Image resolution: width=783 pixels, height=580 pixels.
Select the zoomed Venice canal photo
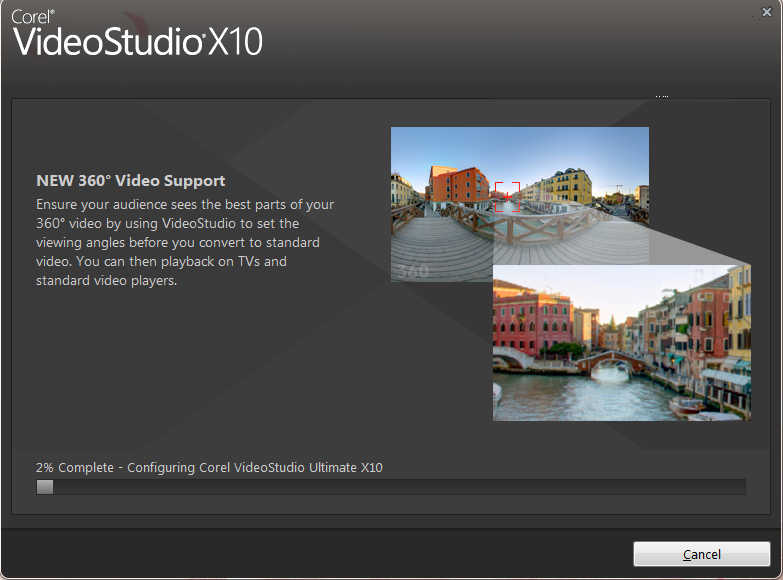coord(621,342)
